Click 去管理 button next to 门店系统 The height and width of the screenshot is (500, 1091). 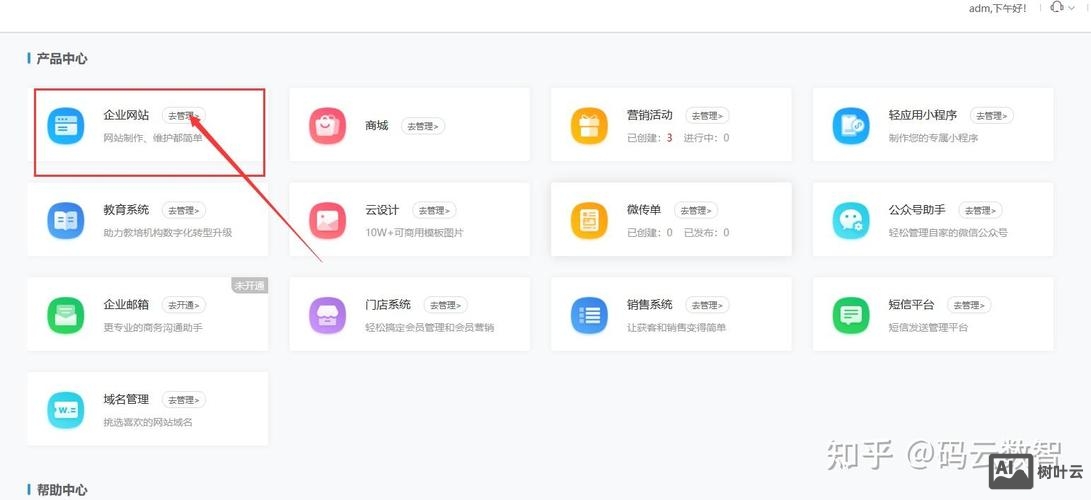pos(445,305)
